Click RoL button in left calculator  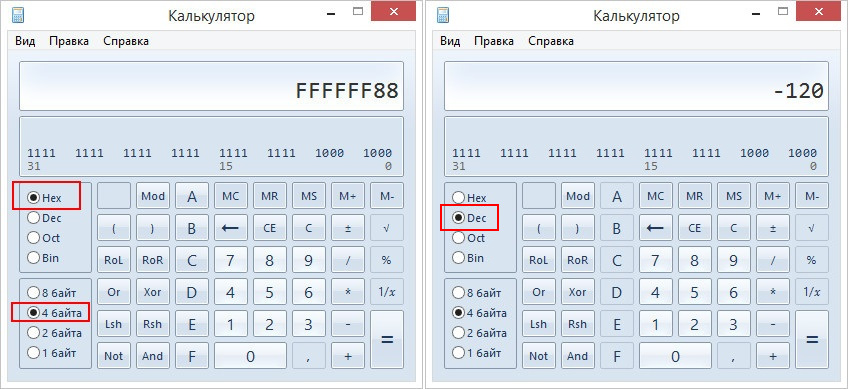114,260
